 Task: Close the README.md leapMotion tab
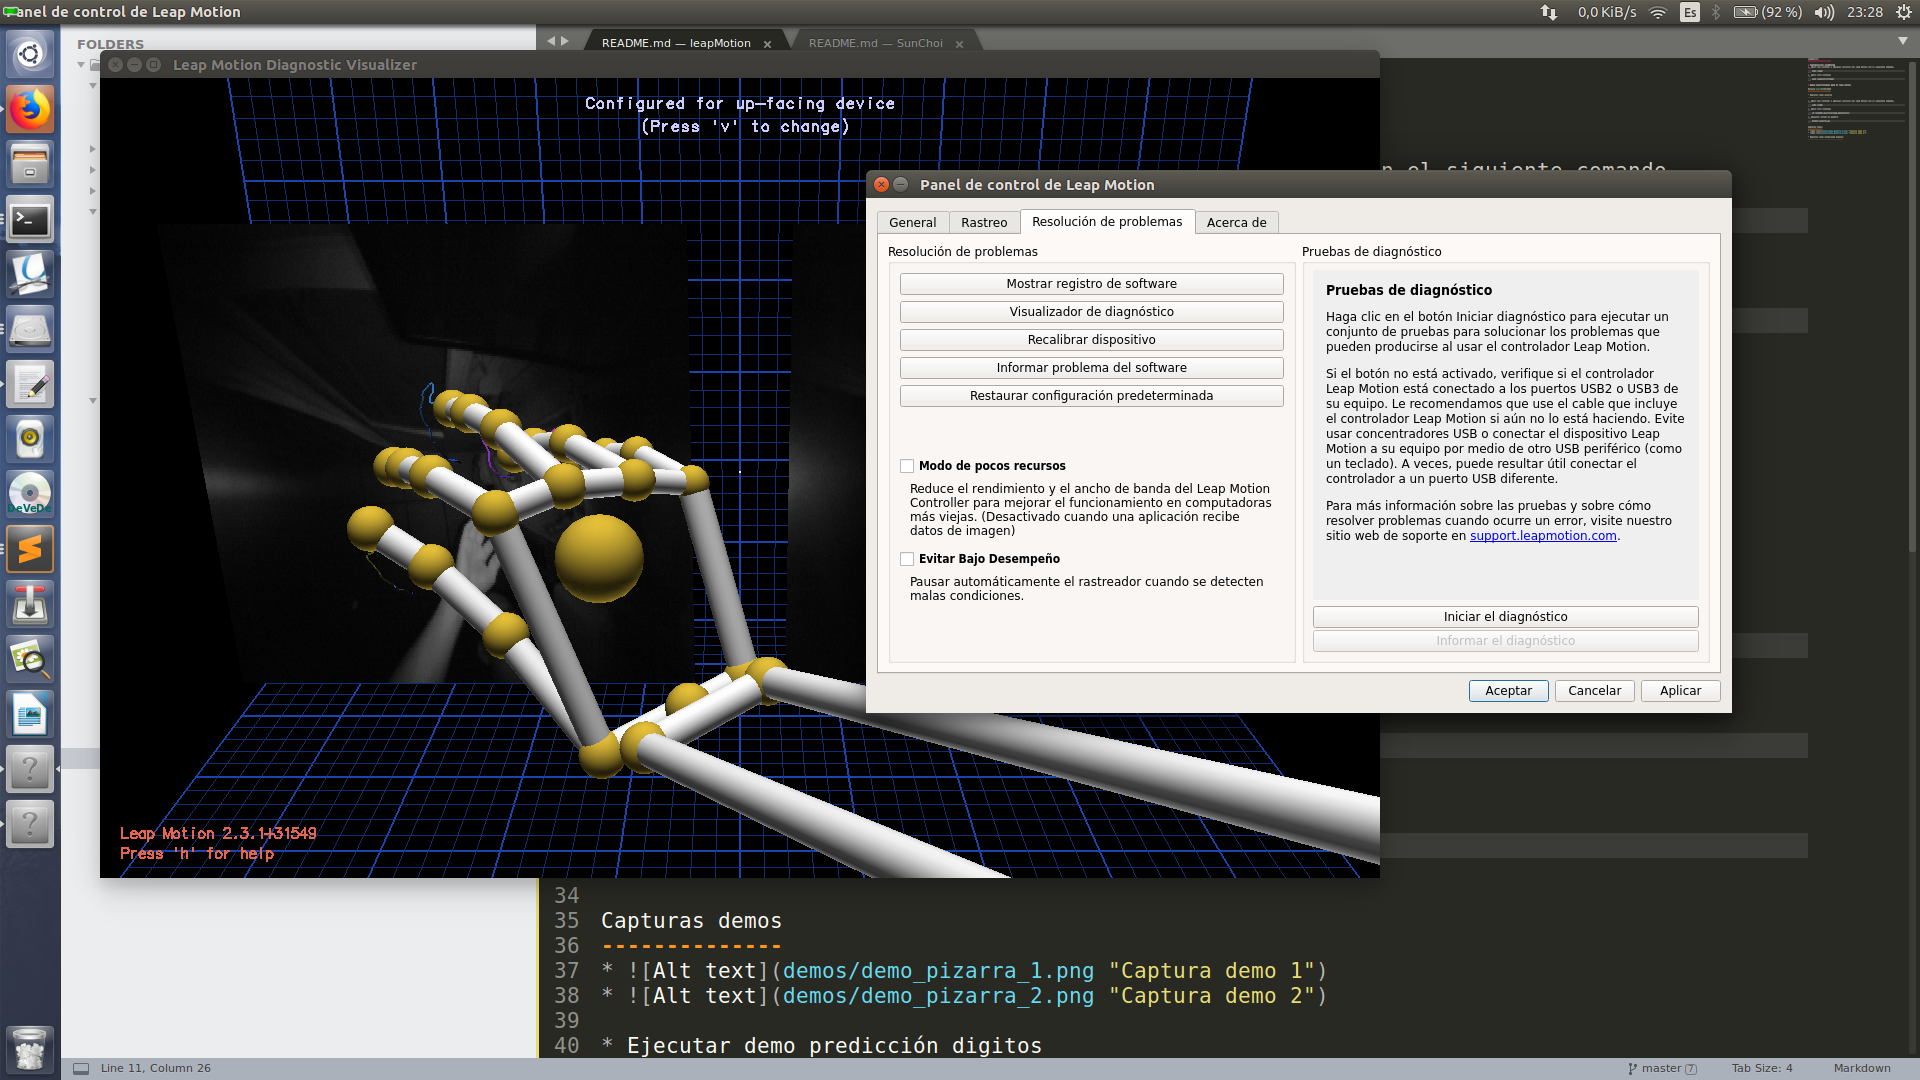pyautogui.click(x=767, y=44)
